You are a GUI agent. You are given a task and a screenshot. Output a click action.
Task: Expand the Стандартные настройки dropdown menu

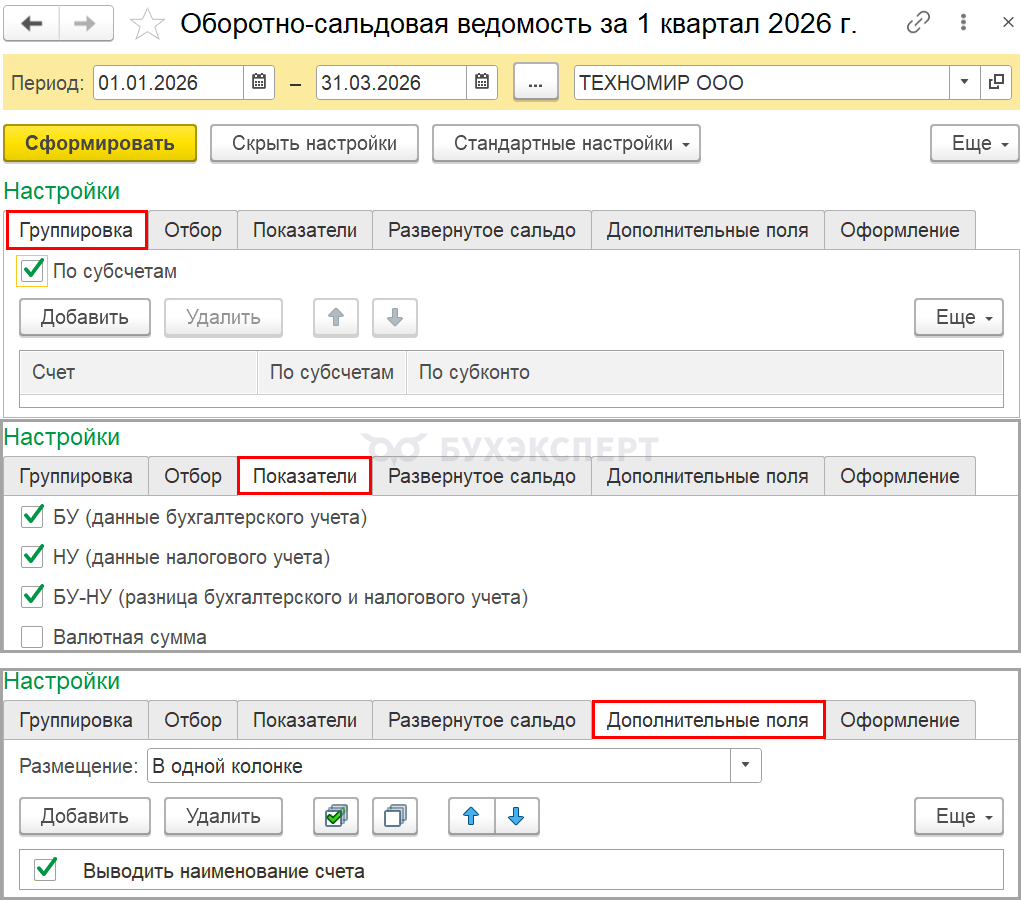point(566,143)
